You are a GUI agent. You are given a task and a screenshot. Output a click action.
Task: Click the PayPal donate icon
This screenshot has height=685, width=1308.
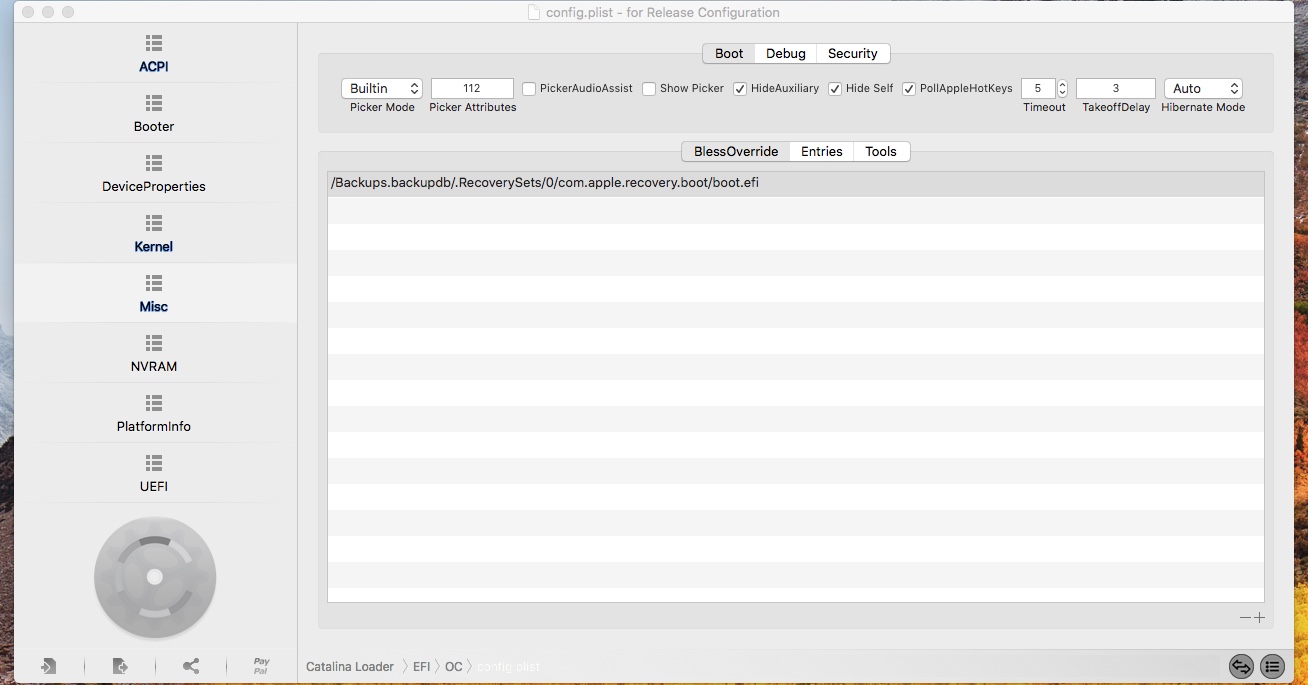tap(261, 666)
